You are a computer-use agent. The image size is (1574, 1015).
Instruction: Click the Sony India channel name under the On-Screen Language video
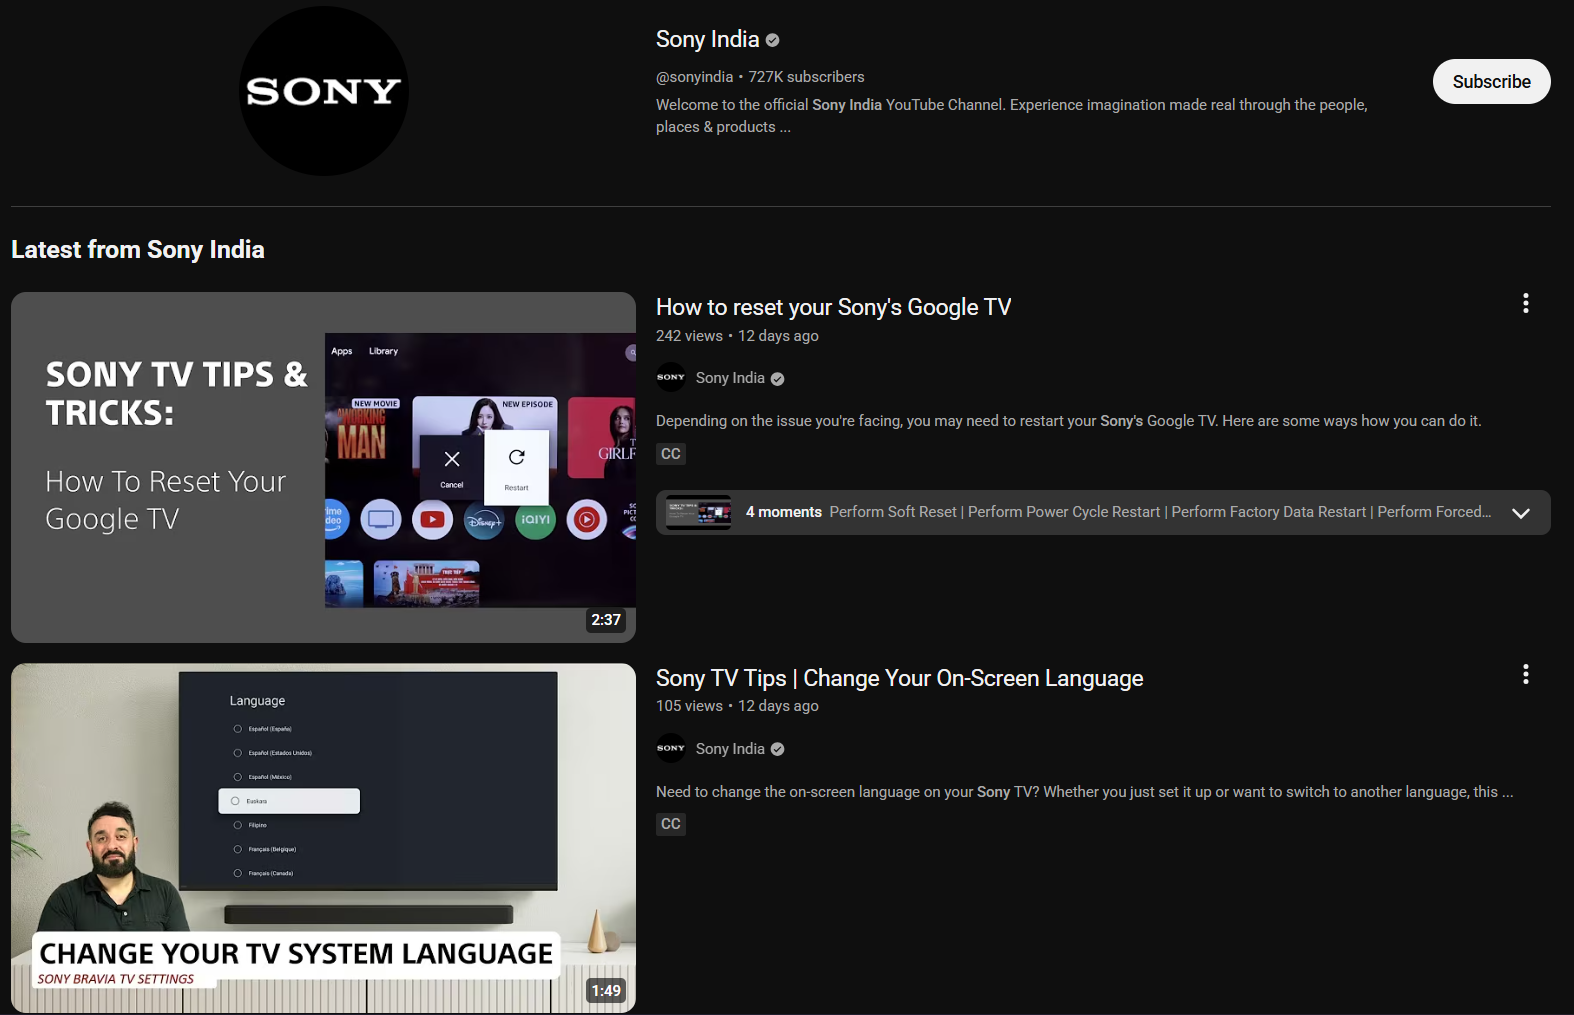click(x=730, y=749)
